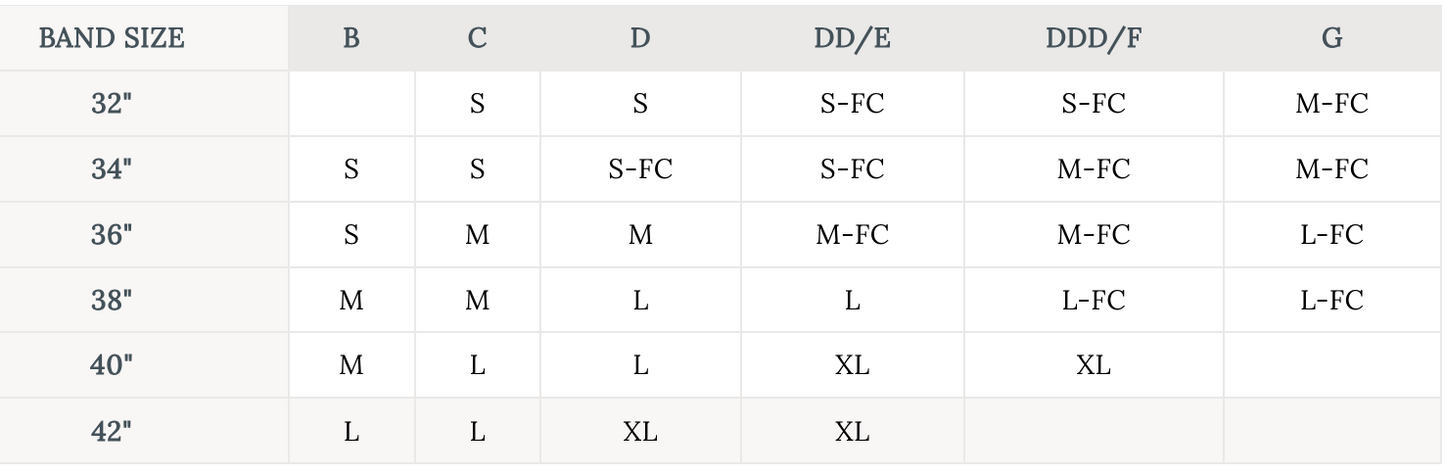Select the C cup column header
Screen dimensions: 1445x474
click(477, 39)
